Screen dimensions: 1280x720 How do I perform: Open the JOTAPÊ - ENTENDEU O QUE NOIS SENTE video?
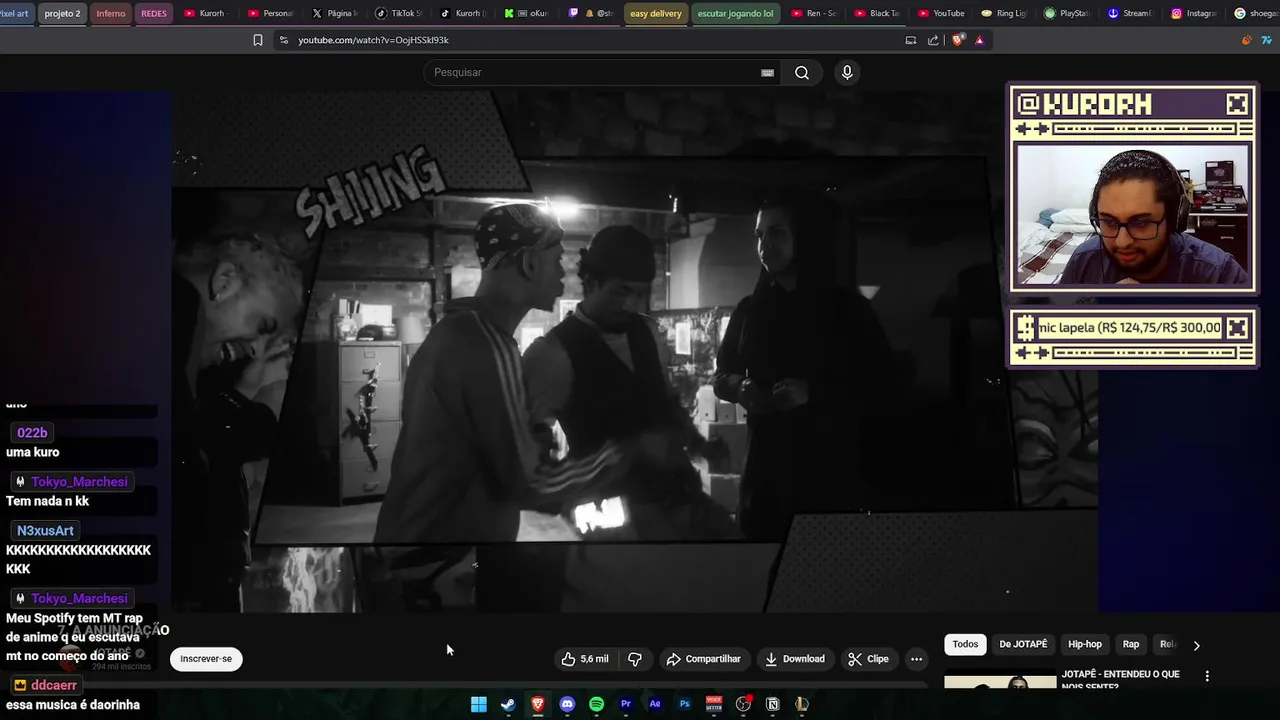point(1120,680)
